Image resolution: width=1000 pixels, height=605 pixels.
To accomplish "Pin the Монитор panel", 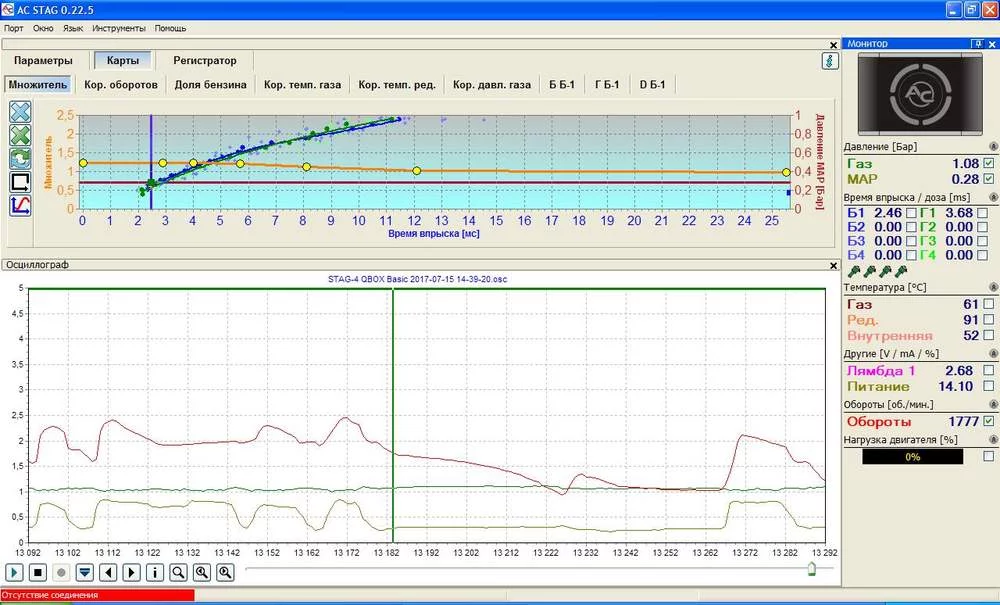I will click(978, 43).
